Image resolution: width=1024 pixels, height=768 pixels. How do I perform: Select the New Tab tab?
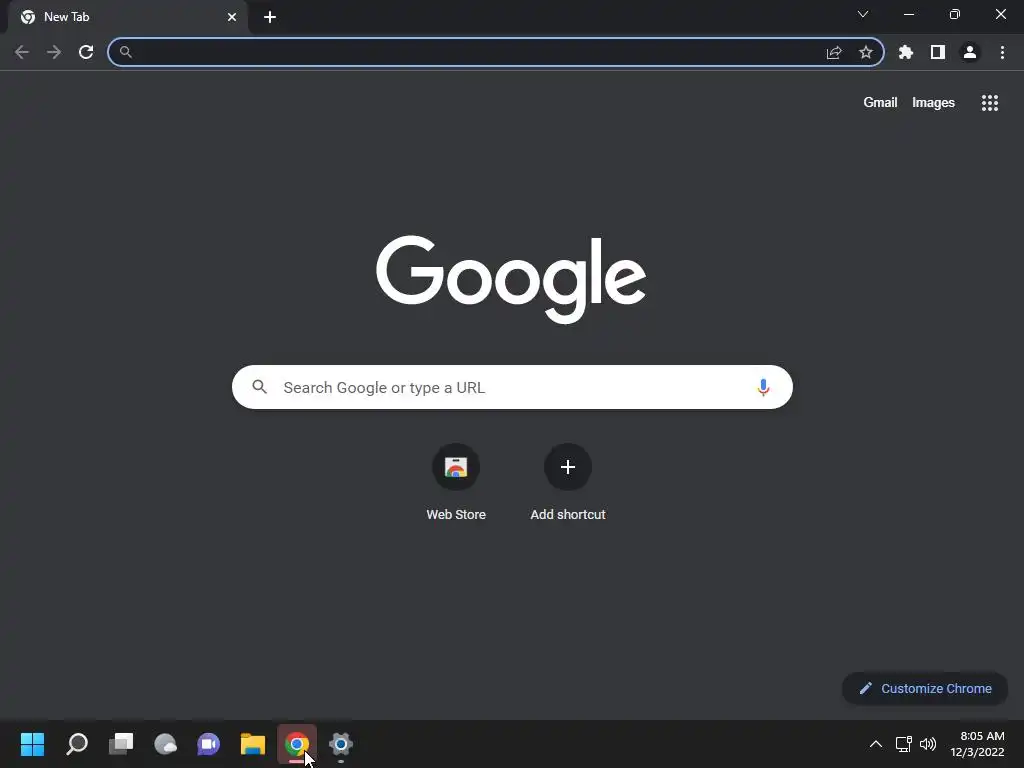point(128,17)
